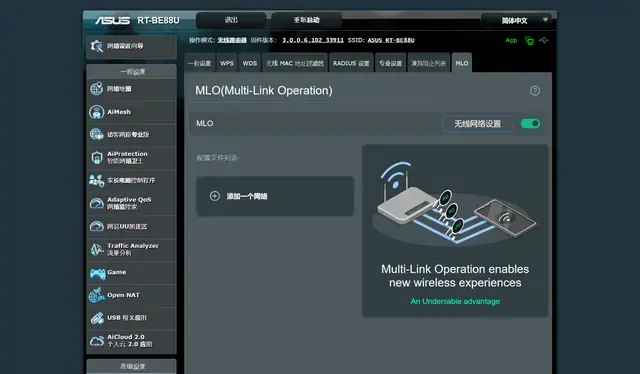Toggle the MLO switch off
This screenshot has height=374, width=640.
pos(530,123)
